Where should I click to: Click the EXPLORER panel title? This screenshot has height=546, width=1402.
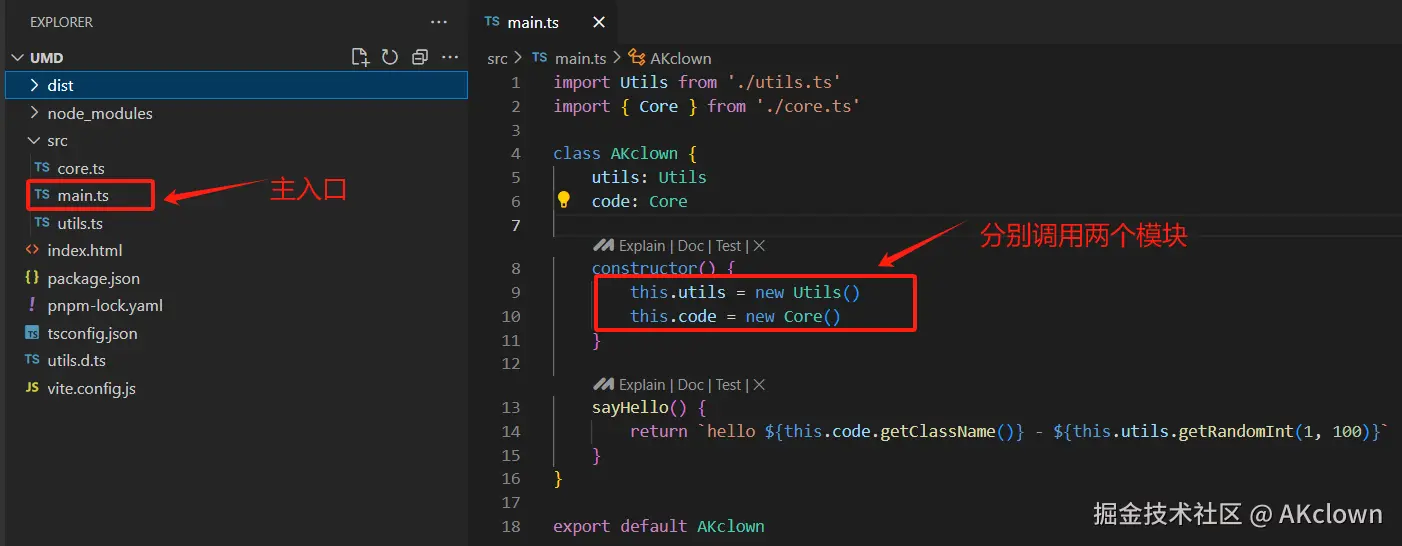(x=62, y=21)
